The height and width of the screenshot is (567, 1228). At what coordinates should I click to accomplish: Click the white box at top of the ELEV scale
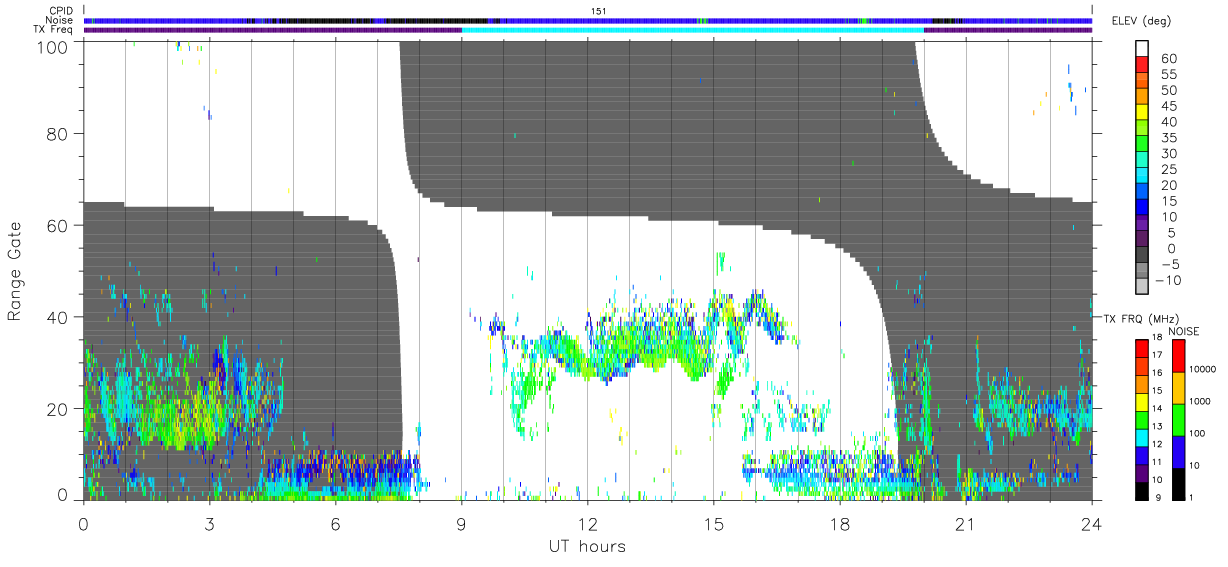point(1141,48)
